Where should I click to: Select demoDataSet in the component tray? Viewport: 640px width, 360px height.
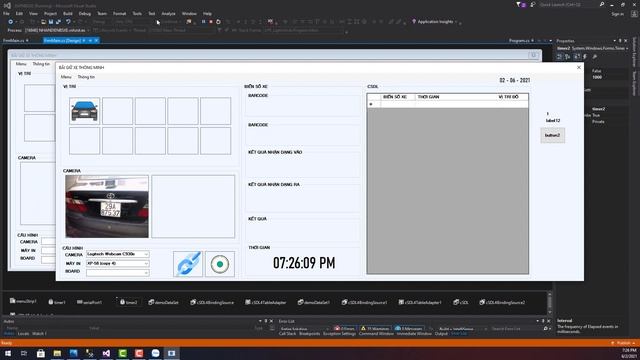163,302
